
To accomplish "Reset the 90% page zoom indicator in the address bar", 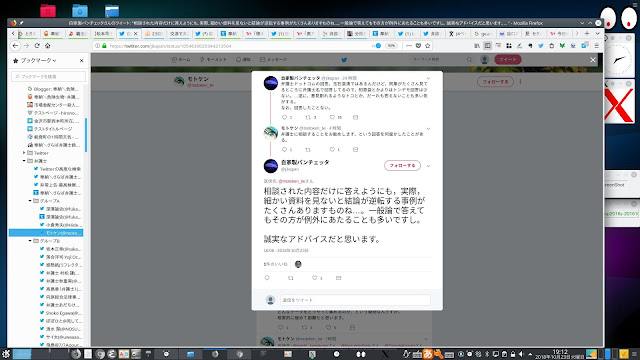I will point(391,46).
